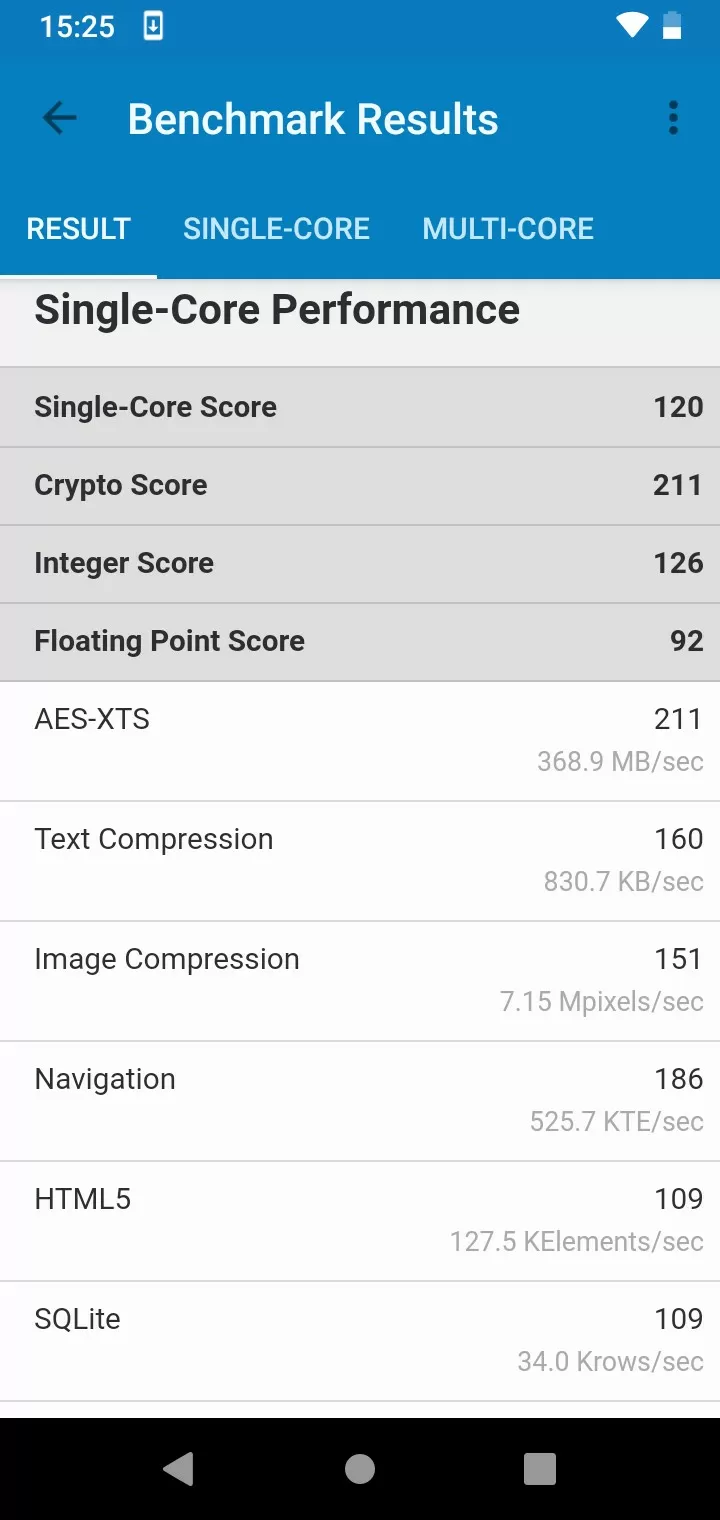
Task: Tap the battery status icon
Action: (x=673, y=26)
